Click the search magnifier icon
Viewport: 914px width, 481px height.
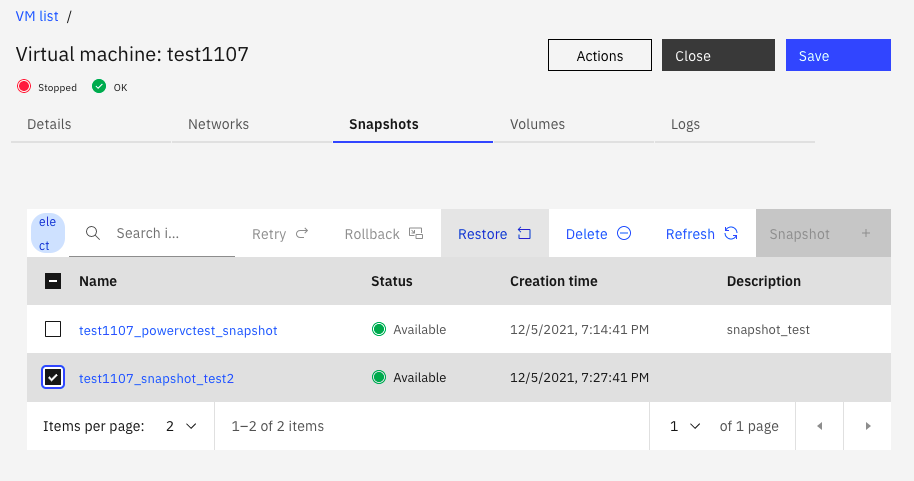click(93, 233)
